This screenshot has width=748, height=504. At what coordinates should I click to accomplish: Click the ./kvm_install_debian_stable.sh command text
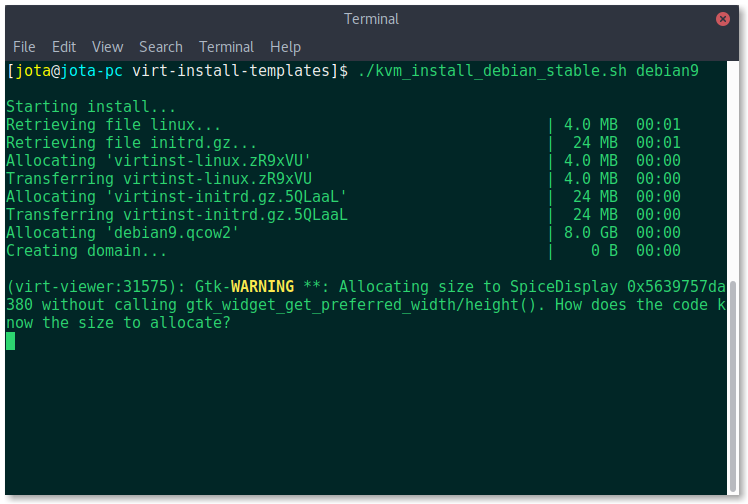(492, 71)
